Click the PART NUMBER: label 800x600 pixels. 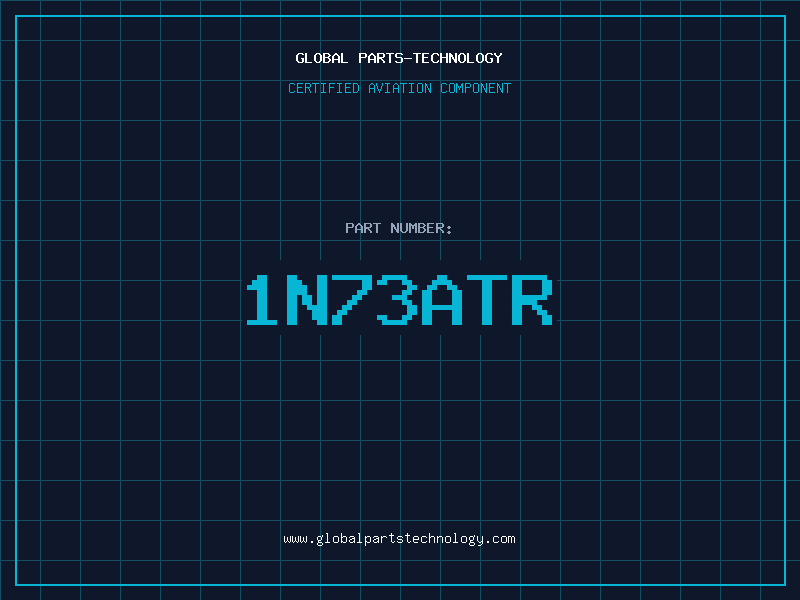[x=398, y=228]
